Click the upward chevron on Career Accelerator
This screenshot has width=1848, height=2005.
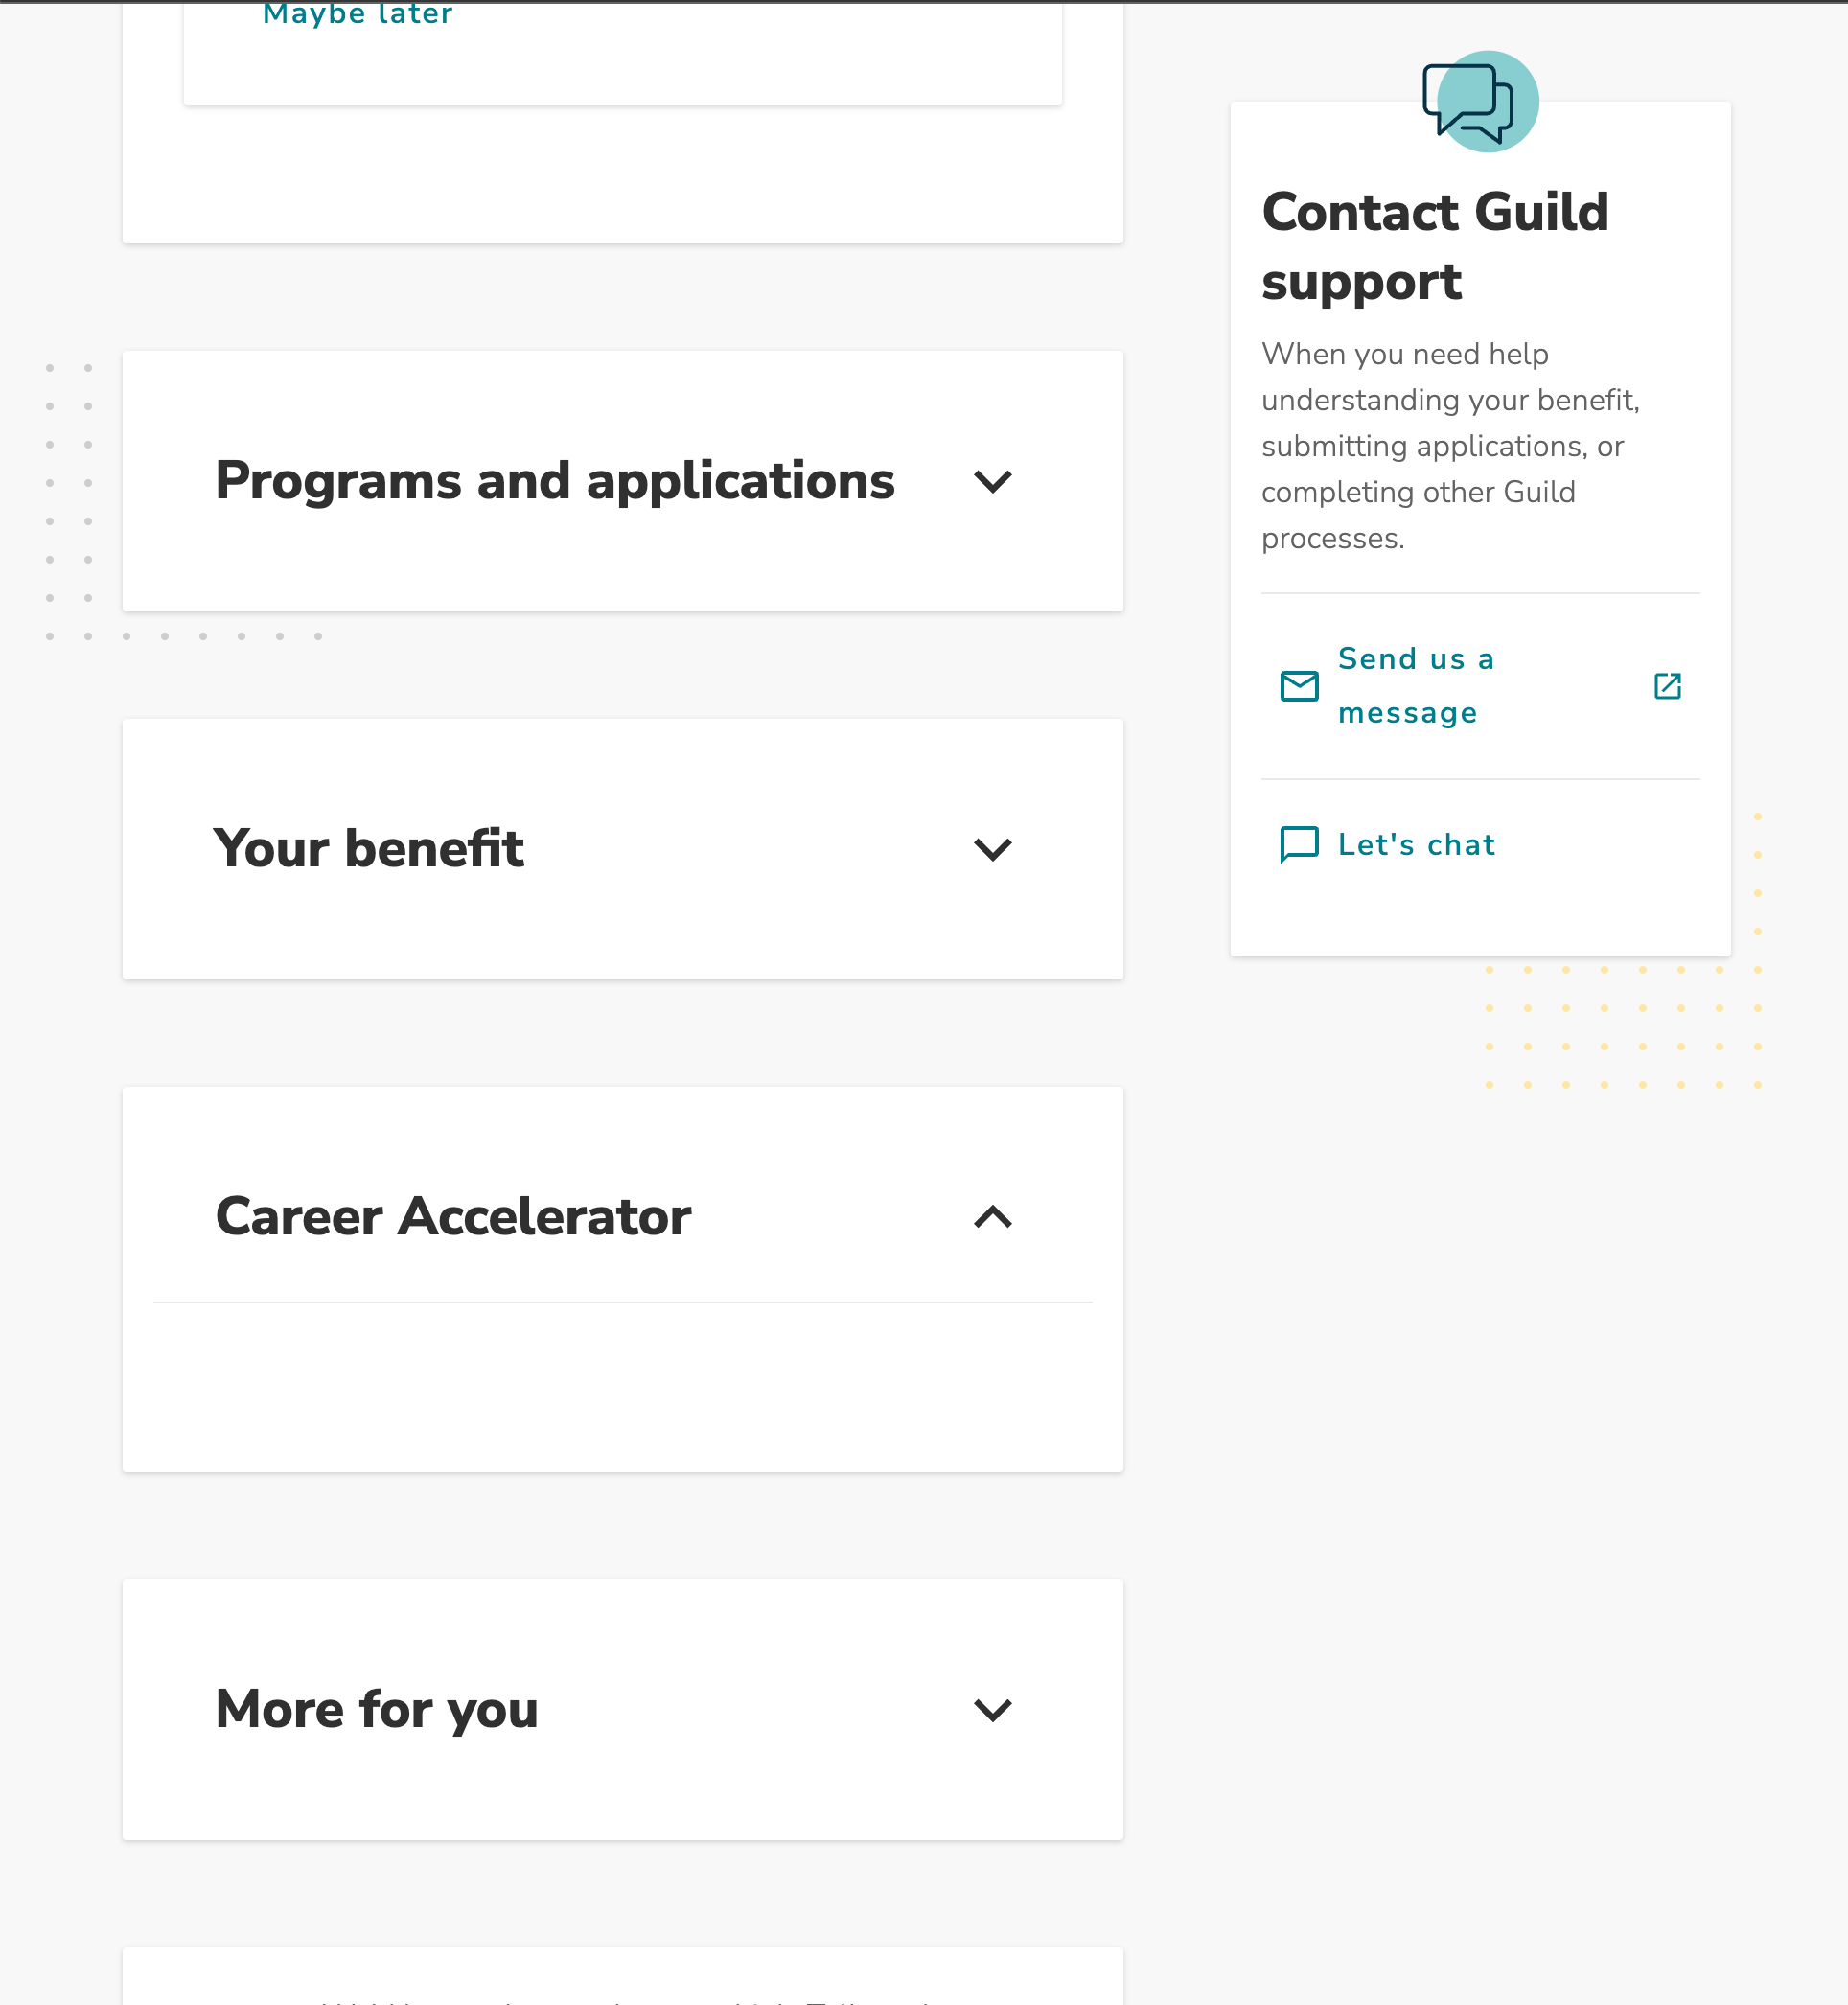pos(991,1219)
